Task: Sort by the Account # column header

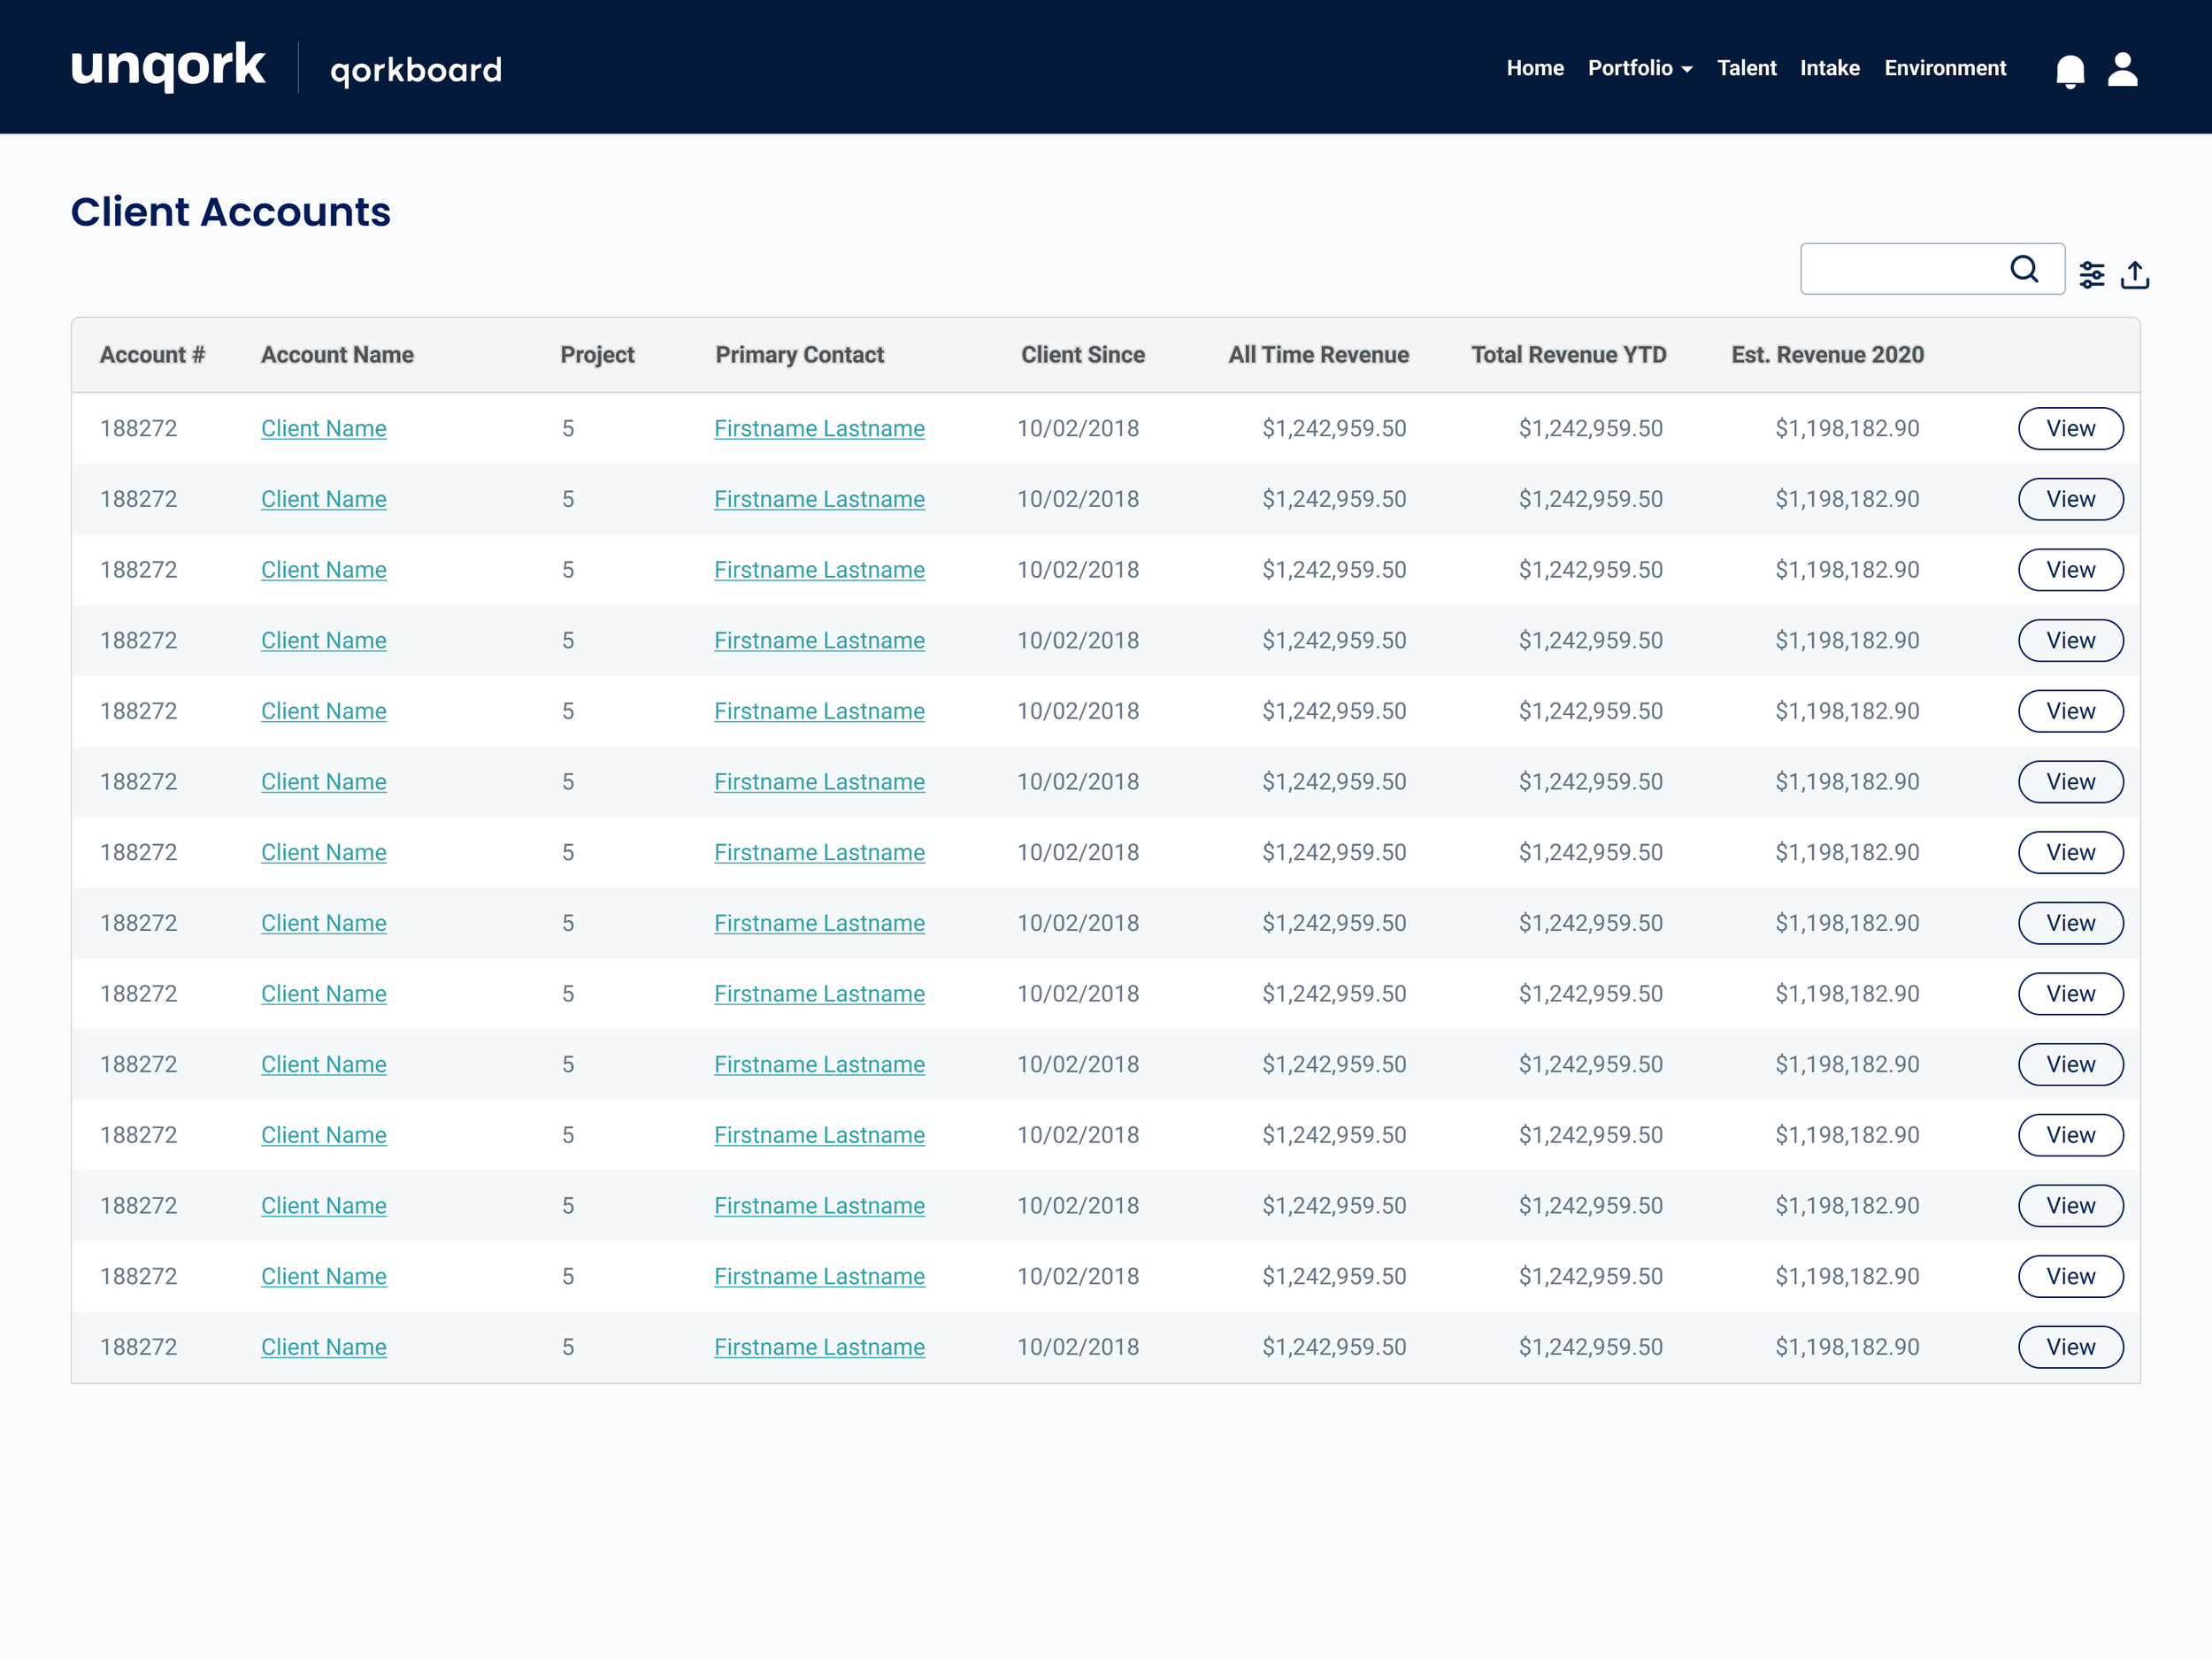Action: [152, 355]
